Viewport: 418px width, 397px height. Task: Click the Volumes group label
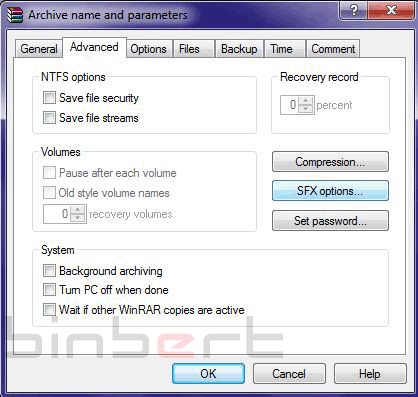click(x=61, y=152)
